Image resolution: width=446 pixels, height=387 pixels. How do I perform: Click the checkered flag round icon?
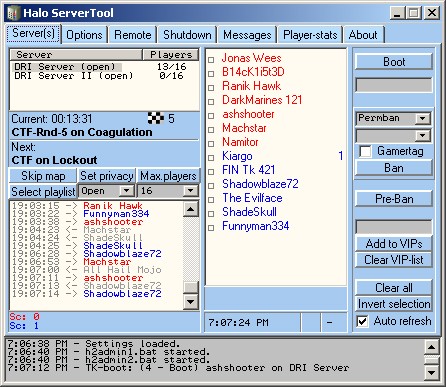click(156, 118)
